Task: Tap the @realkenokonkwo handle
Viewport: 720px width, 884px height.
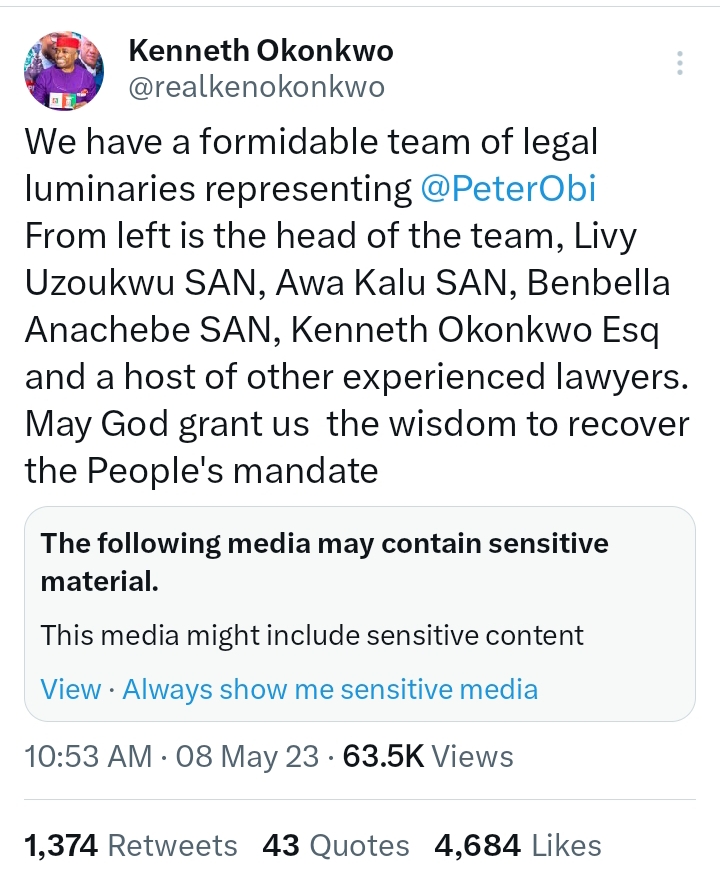Action: pyautogui.click(x=257, y=87)
